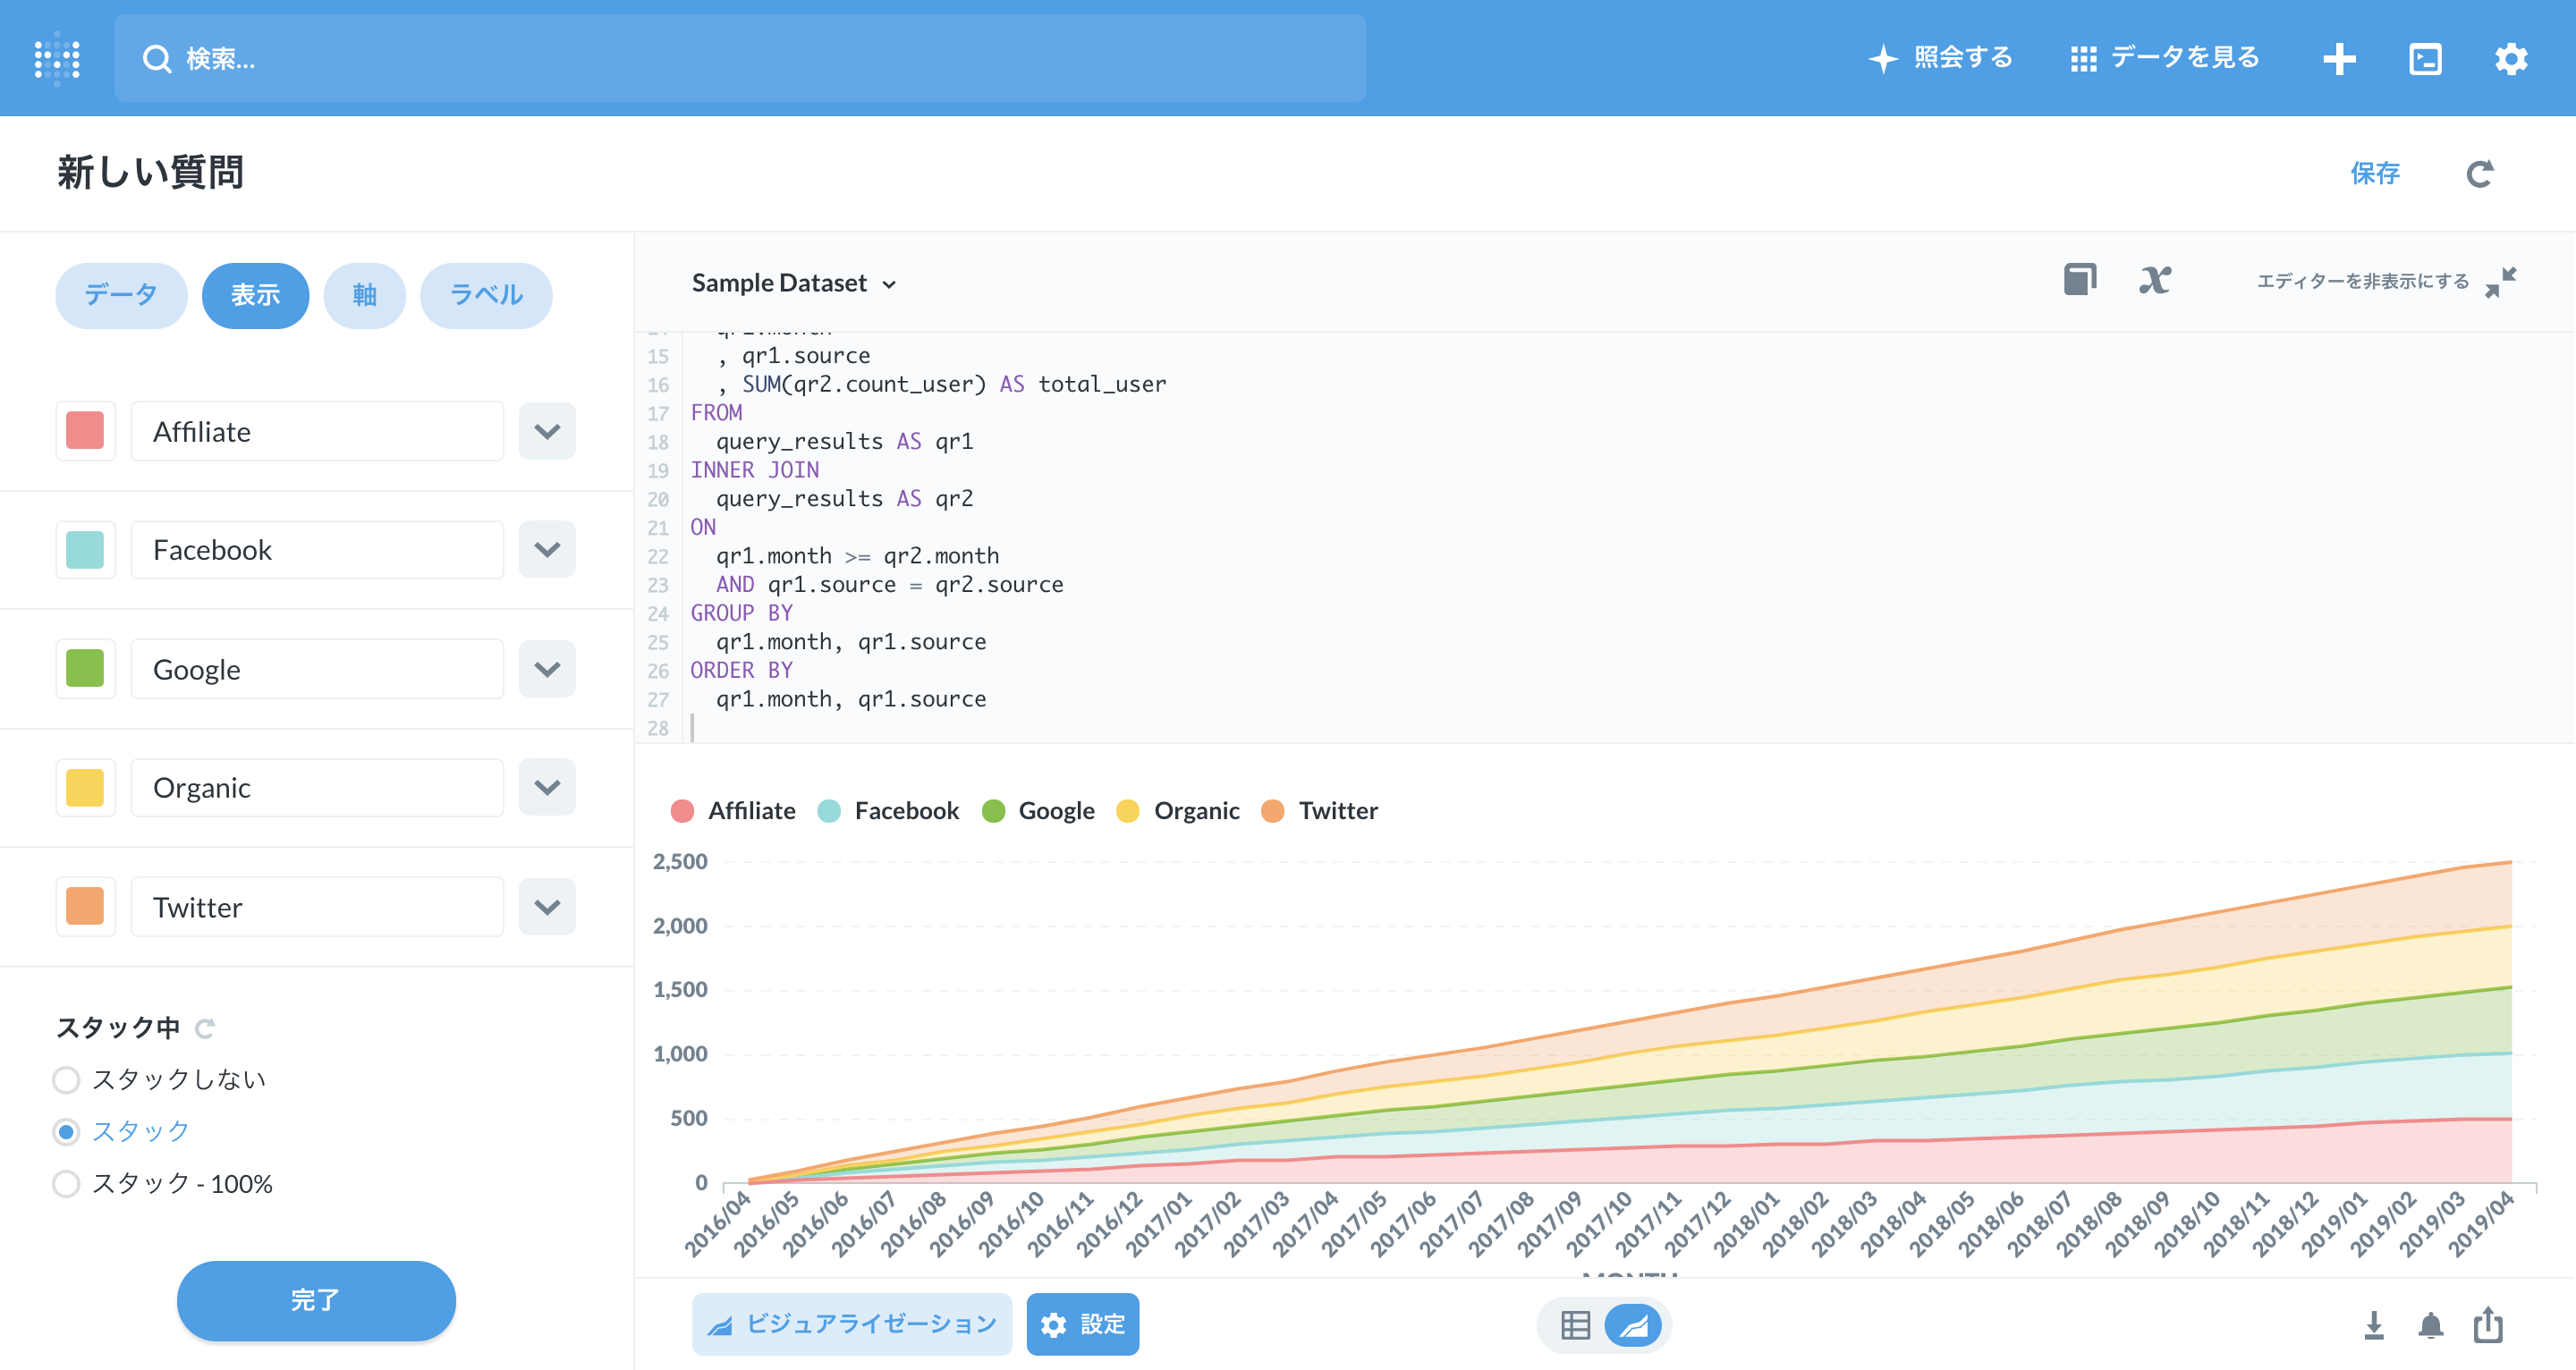
Task: Expand the Google series options chevron
Action: pyautogui.click(x=546, y=669)
